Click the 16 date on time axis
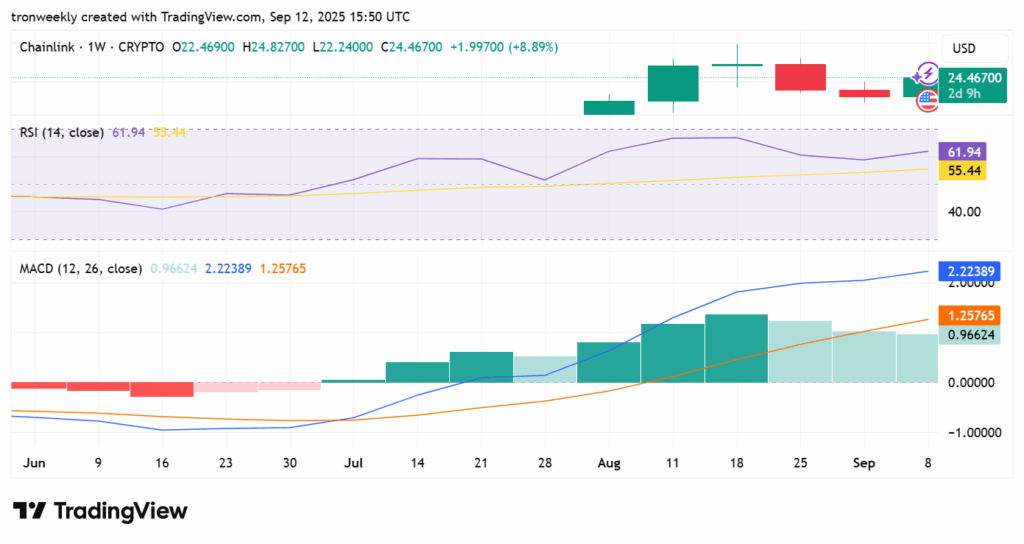The image size is (1024, 544). click(162, 463)
